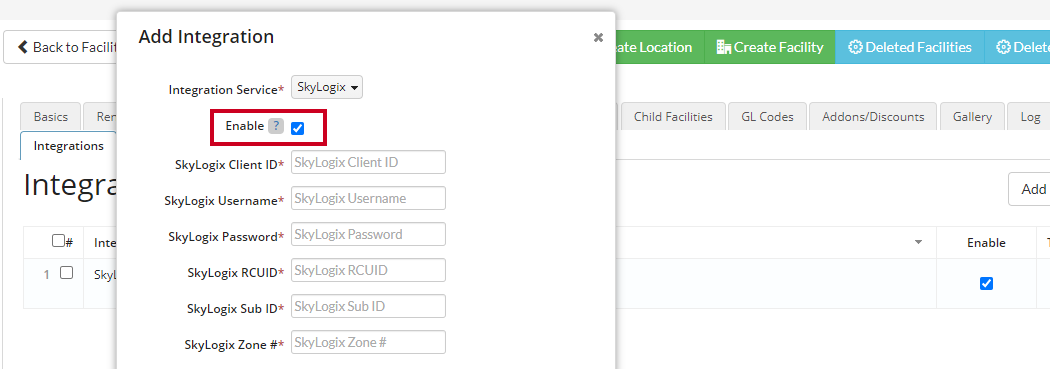The image size is (1050, 369).
Task: Click the Enable help question mark icon
Action: [276, 126]
